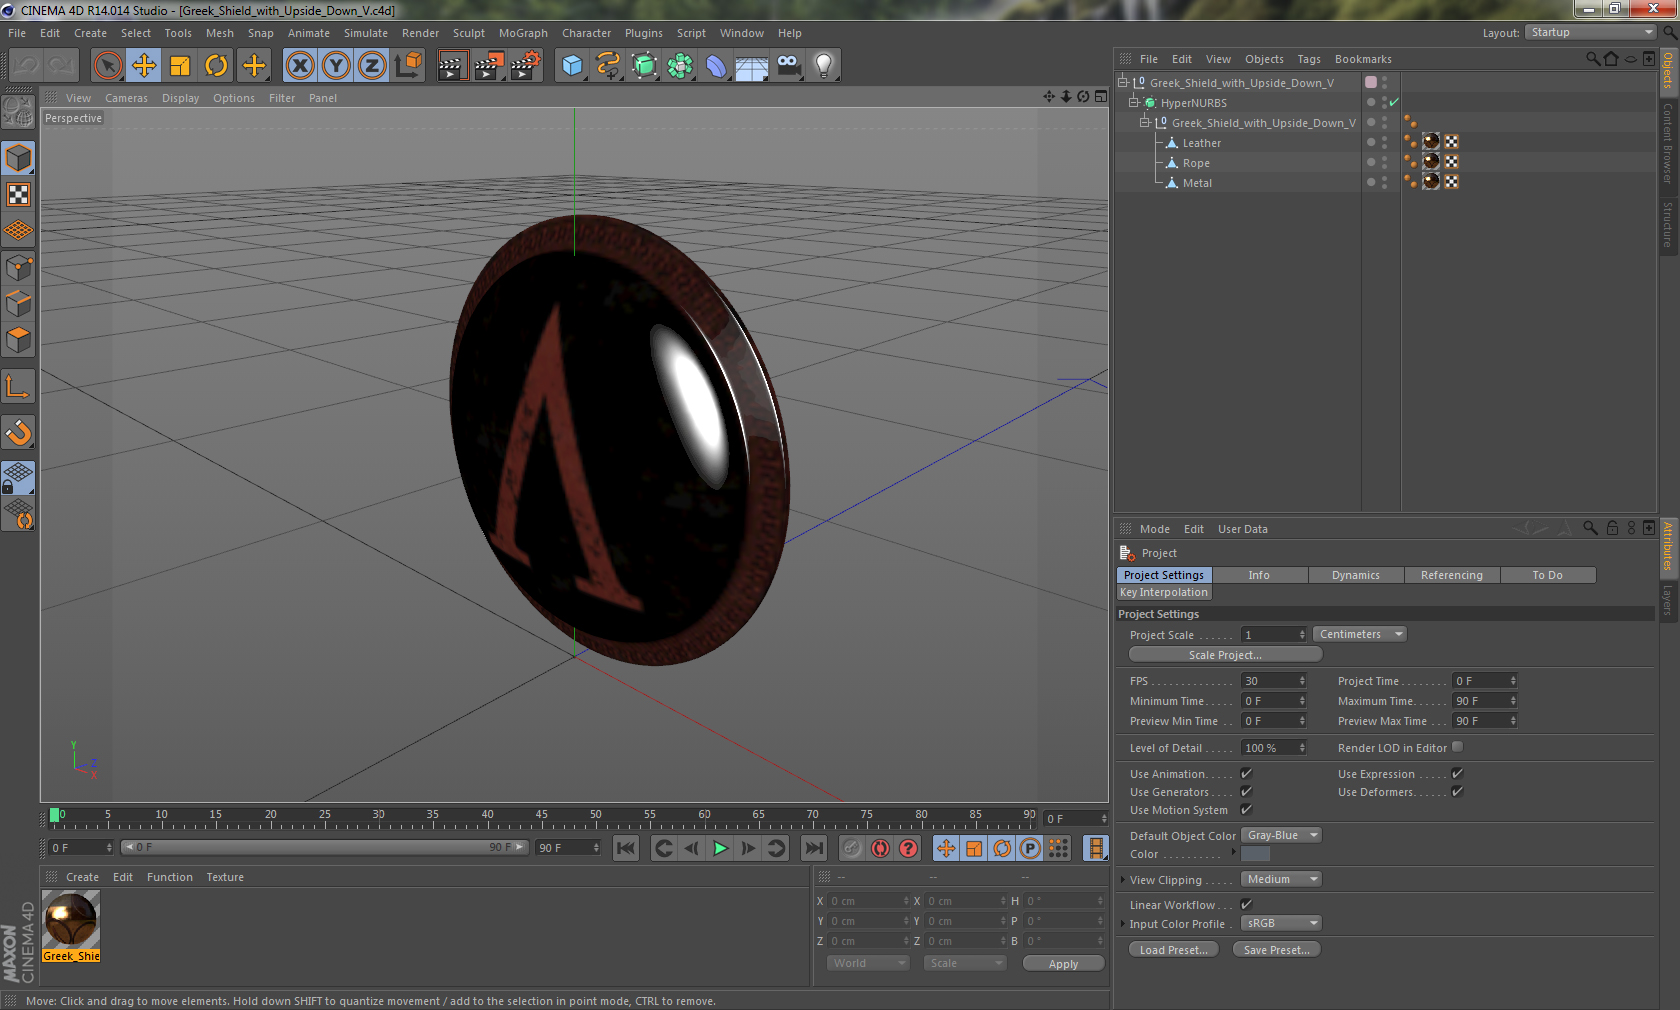Click the Make Editable icon
The image size is (1680, 1010).
click(x=19, y=111)
